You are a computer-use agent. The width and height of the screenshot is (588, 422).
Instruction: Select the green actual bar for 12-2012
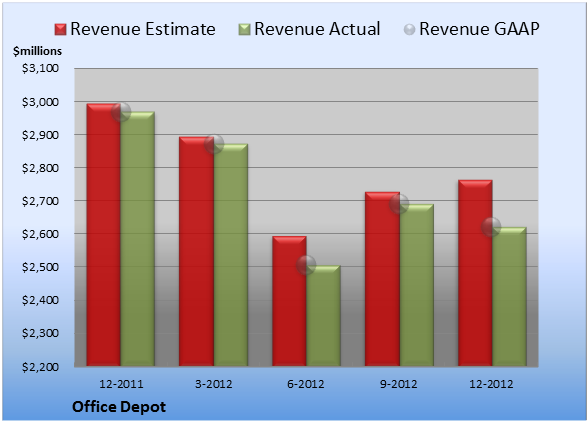pyautogui.click(x=510, y=296)
